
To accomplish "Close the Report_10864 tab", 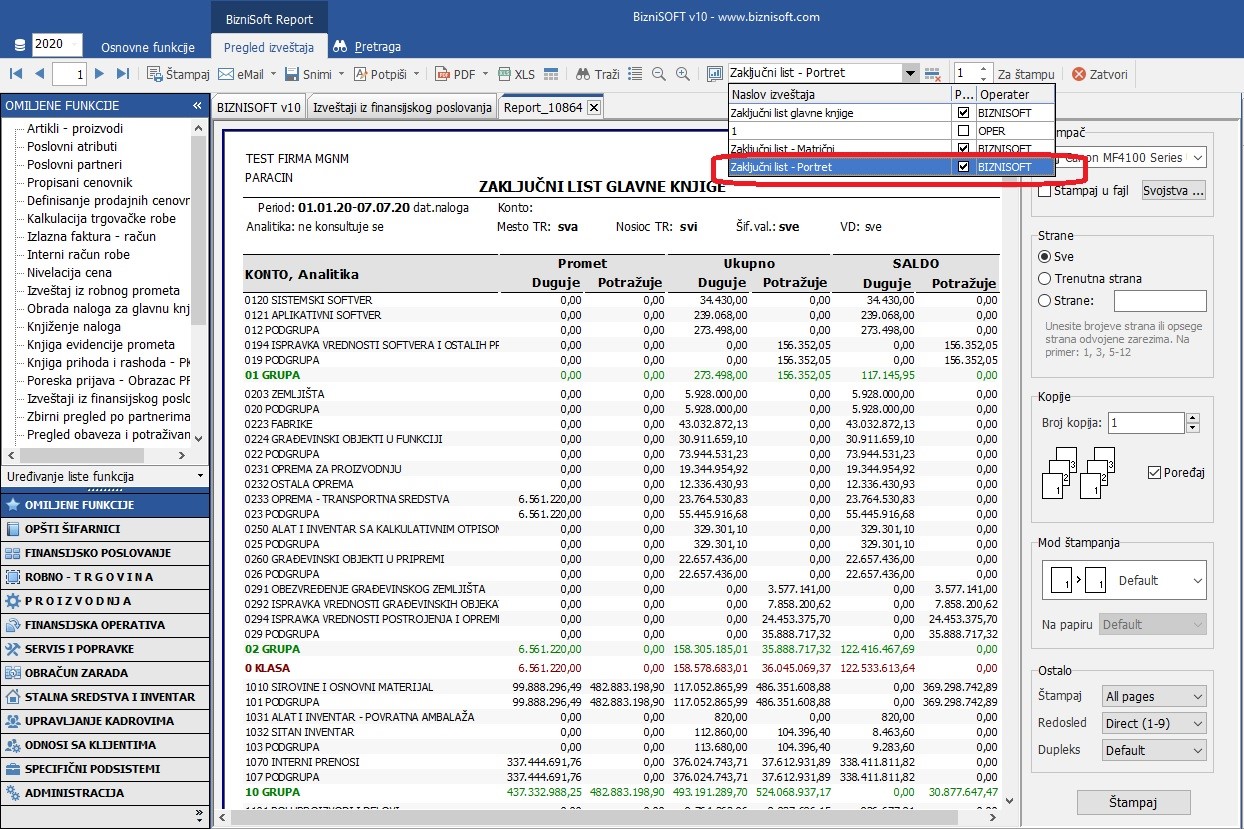I will pyautogui.click(x=593, y=107).
